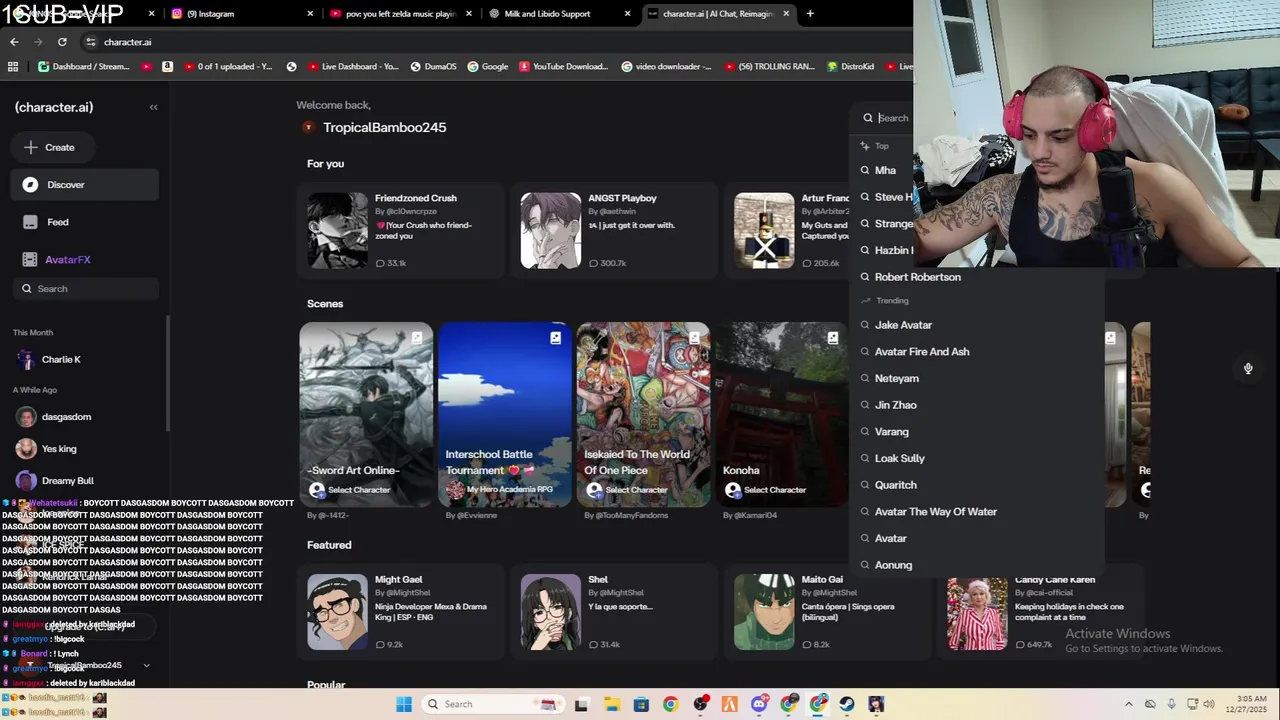The image size is (1280, 720).
Task: Collapse the character.ai sidebar
Action: coord(153,107)
